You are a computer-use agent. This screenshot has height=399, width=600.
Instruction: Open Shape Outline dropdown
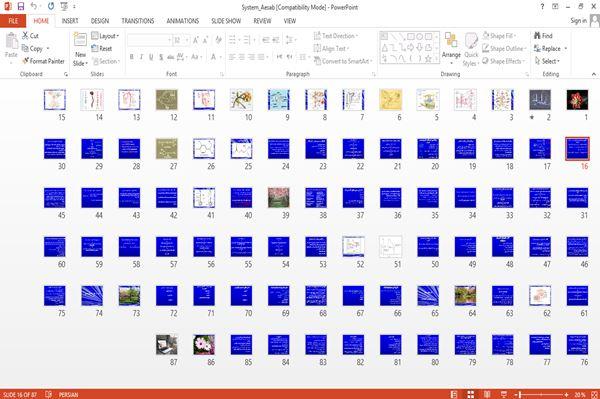point(504,48)
